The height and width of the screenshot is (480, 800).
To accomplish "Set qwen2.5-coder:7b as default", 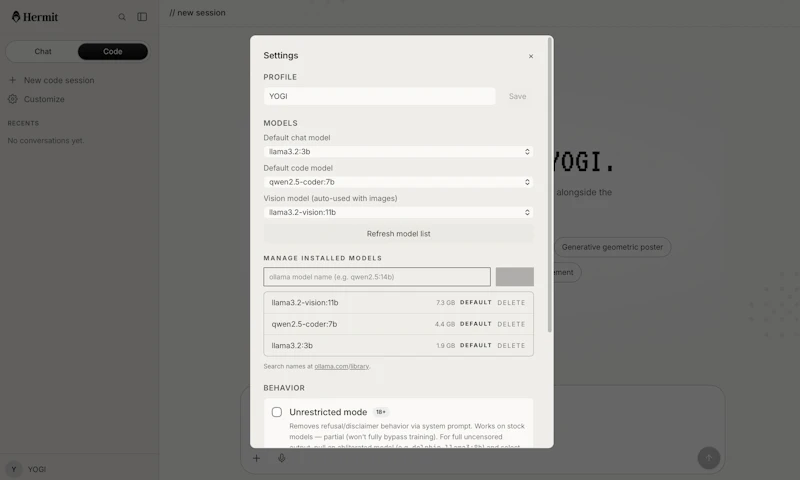I will click(x=476, y=324).
